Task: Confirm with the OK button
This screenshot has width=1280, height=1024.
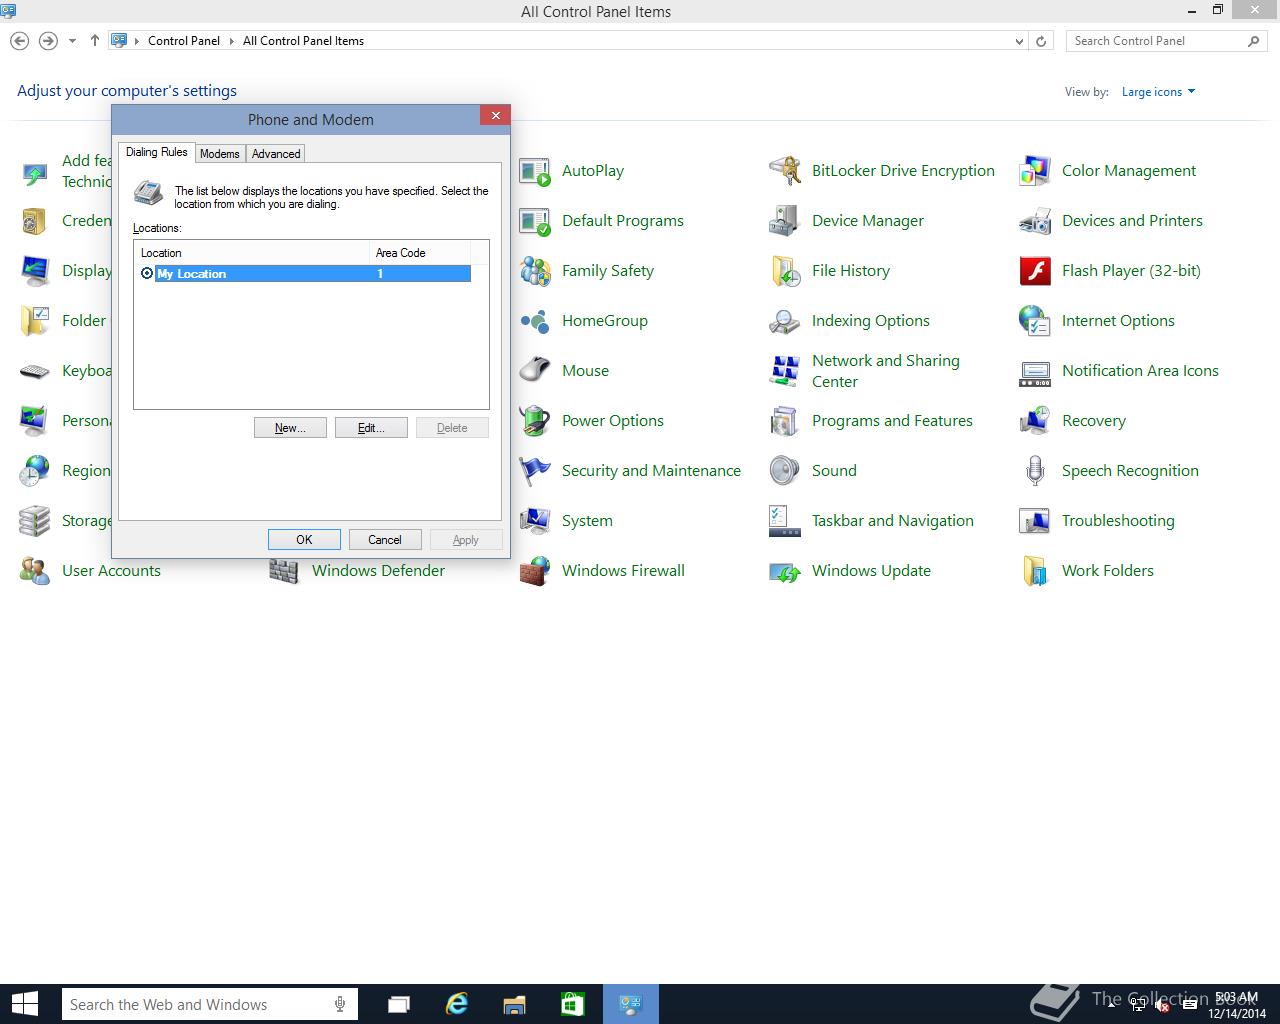Action: [304, 540]
